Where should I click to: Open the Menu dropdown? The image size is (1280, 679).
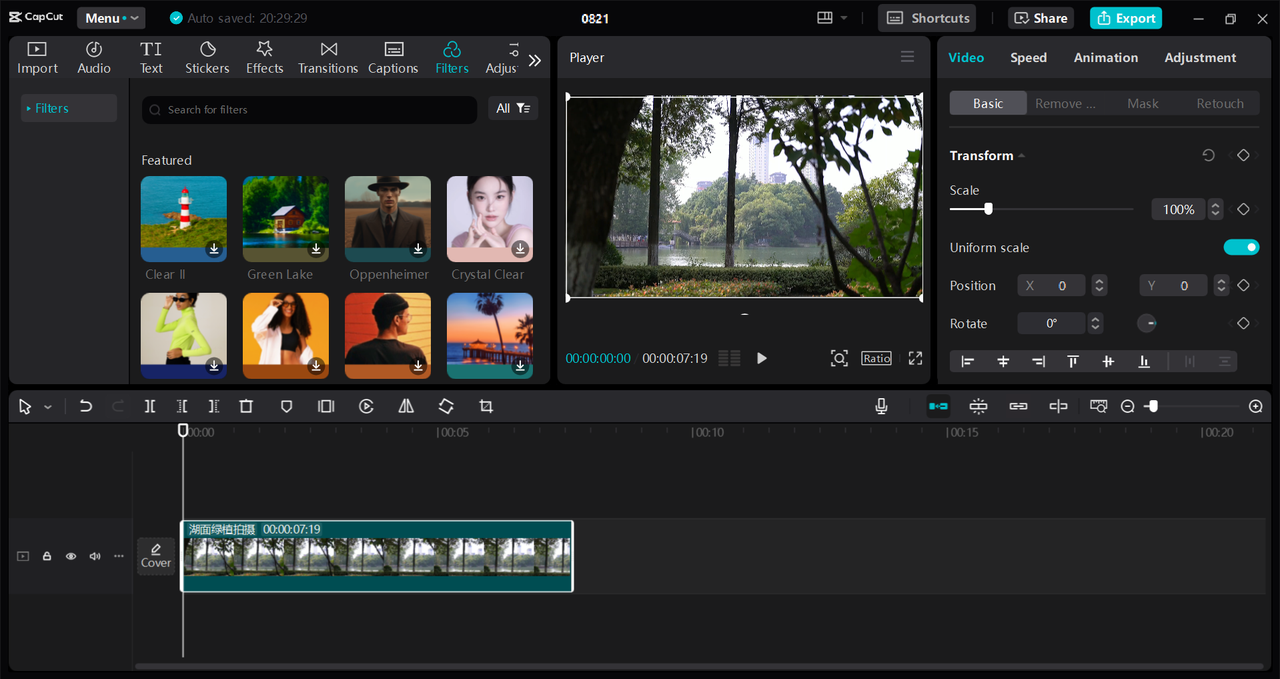[x=111, y=18]
